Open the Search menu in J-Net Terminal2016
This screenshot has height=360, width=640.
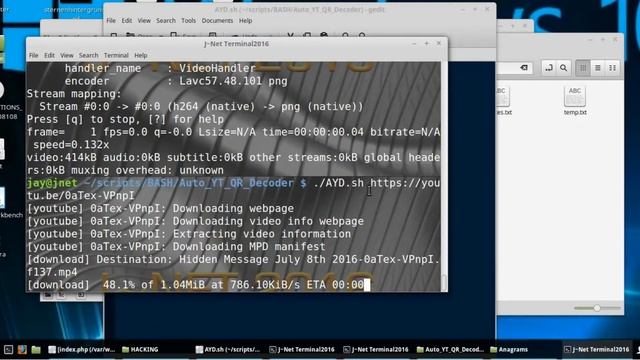(x=89, y=55)
